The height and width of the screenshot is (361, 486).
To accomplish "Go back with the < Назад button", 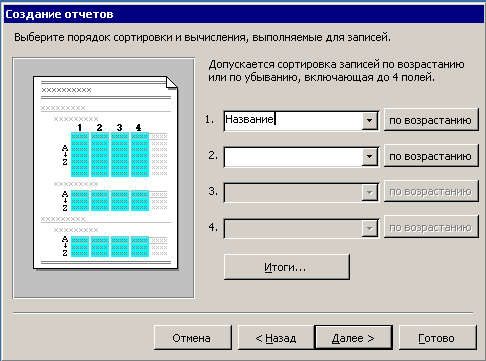I will pos(276,338).
